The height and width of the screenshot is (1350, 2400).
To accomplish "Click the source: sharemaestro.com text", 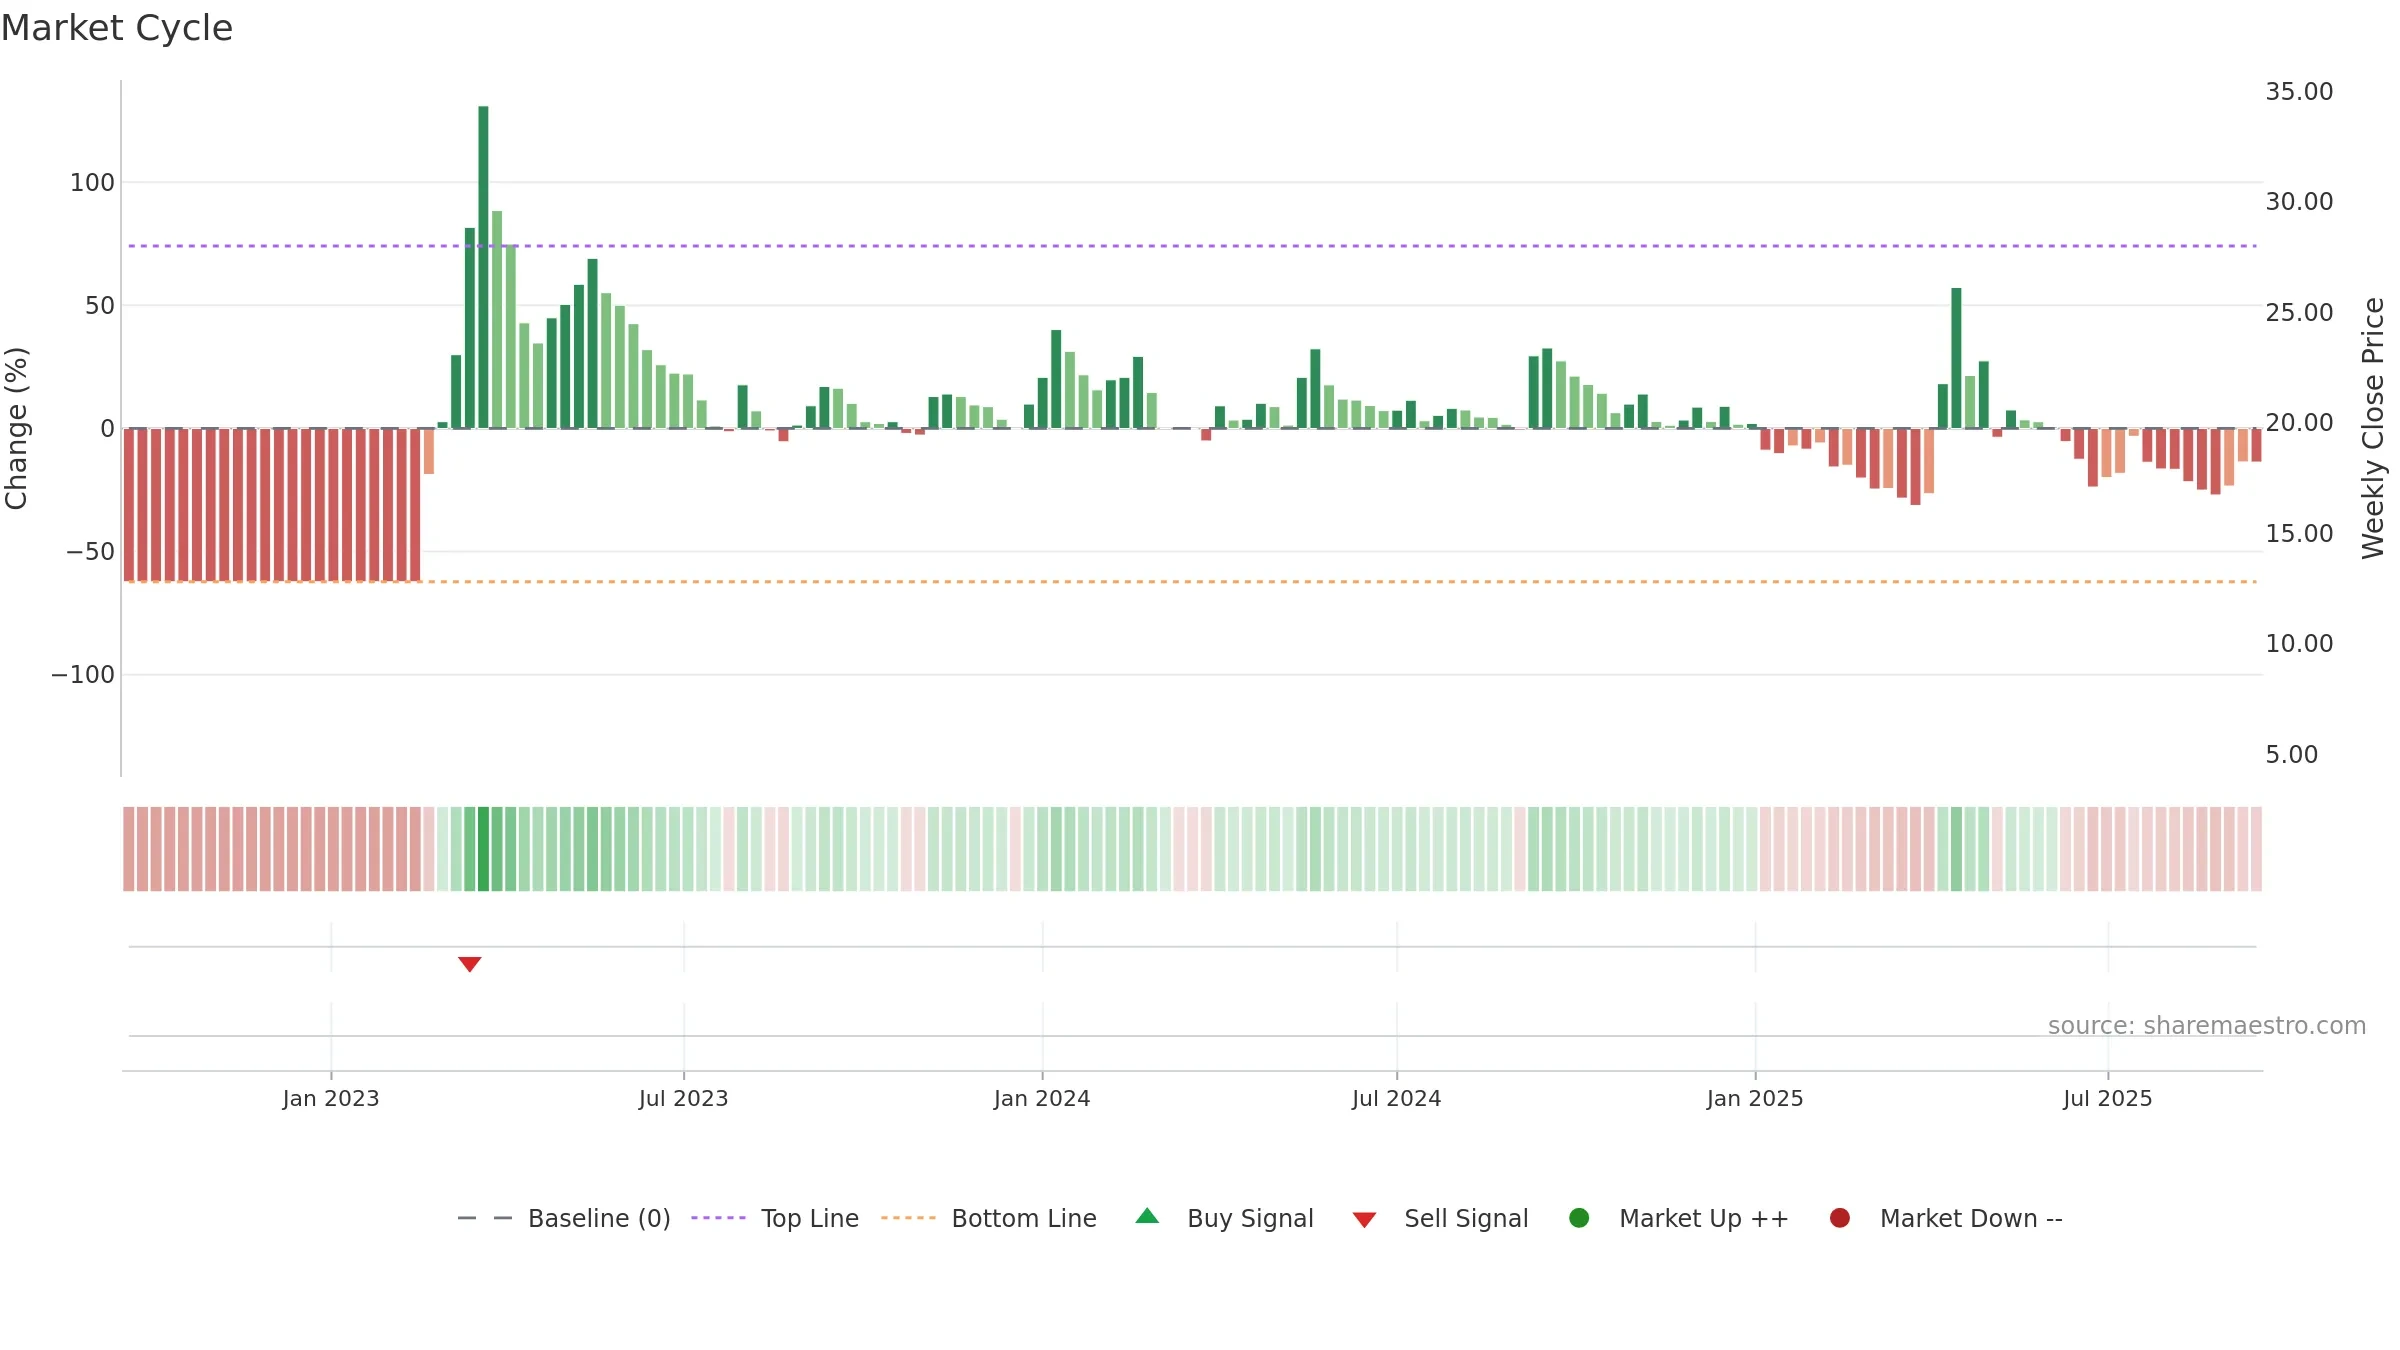I will pos(2207,1025).
